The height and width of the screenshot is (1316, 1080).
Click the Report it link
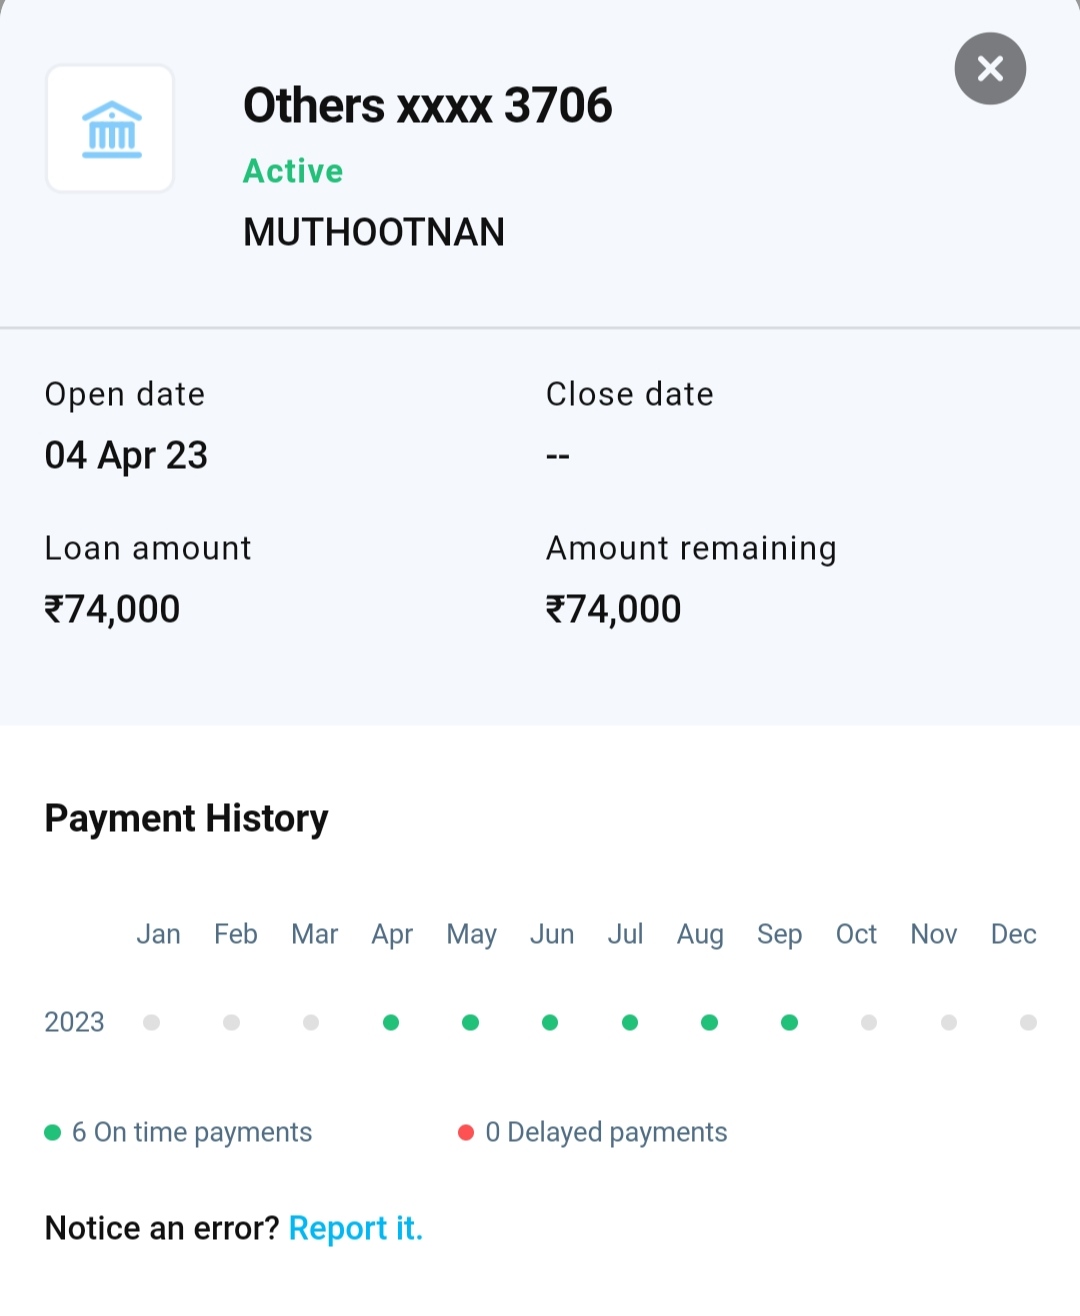pyautogui.click(x=356, y=1228)
